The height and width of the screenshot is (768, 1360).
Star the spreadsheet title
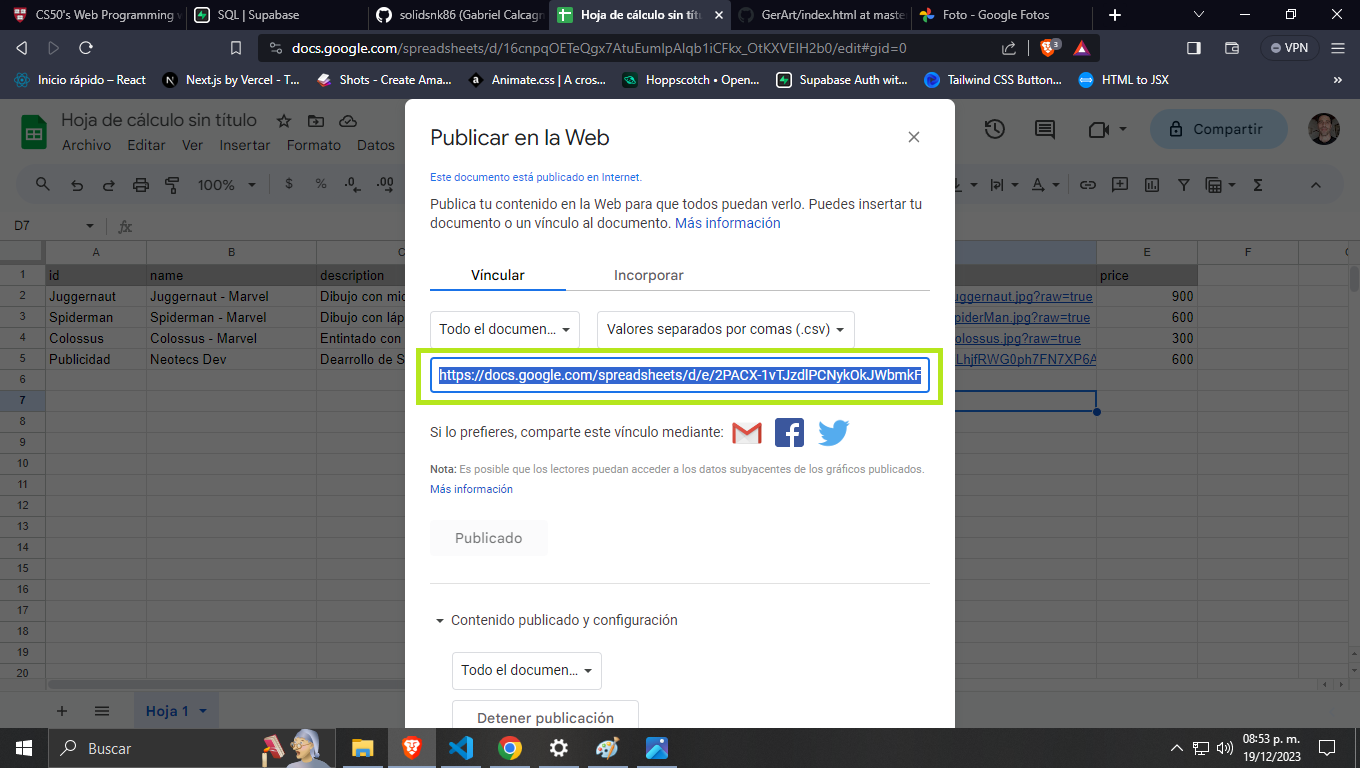pyautogui.click(x=284, y=121)
